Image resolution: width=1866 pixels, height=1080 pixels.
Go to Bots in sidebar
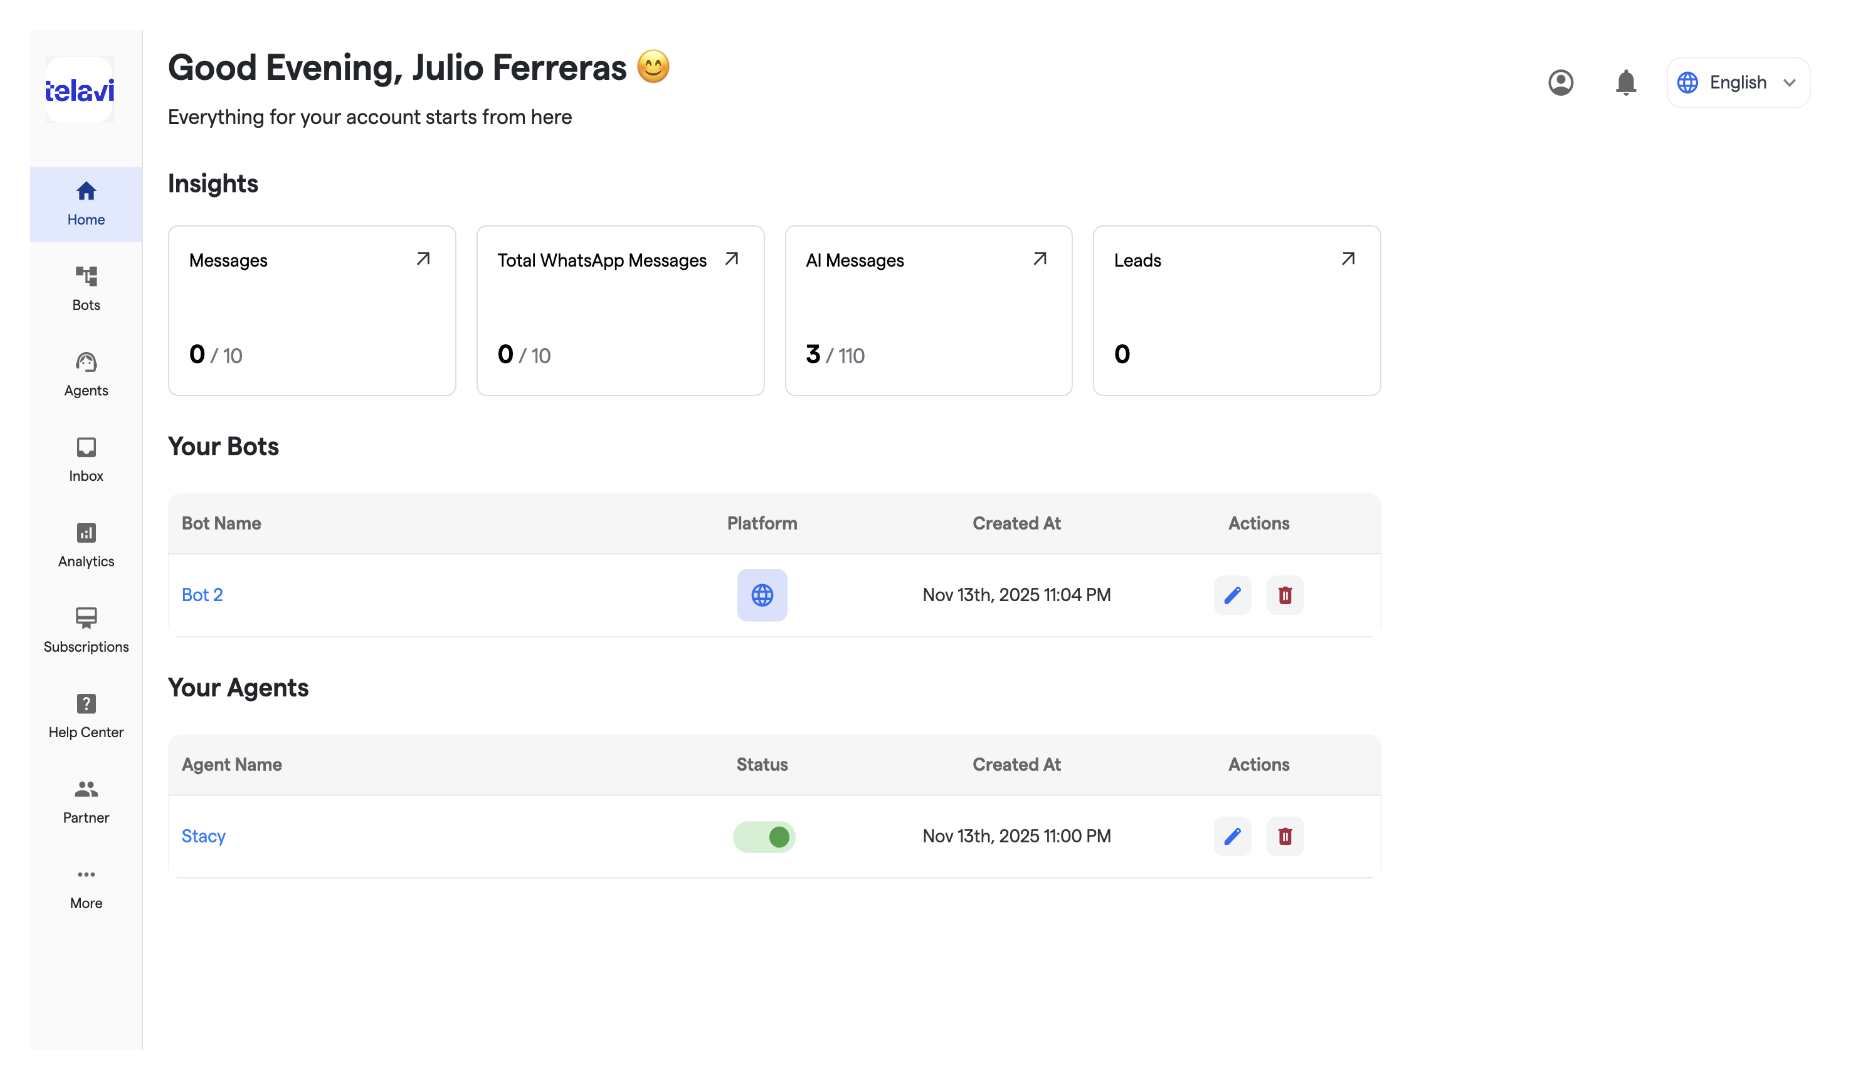click(86, 289)
